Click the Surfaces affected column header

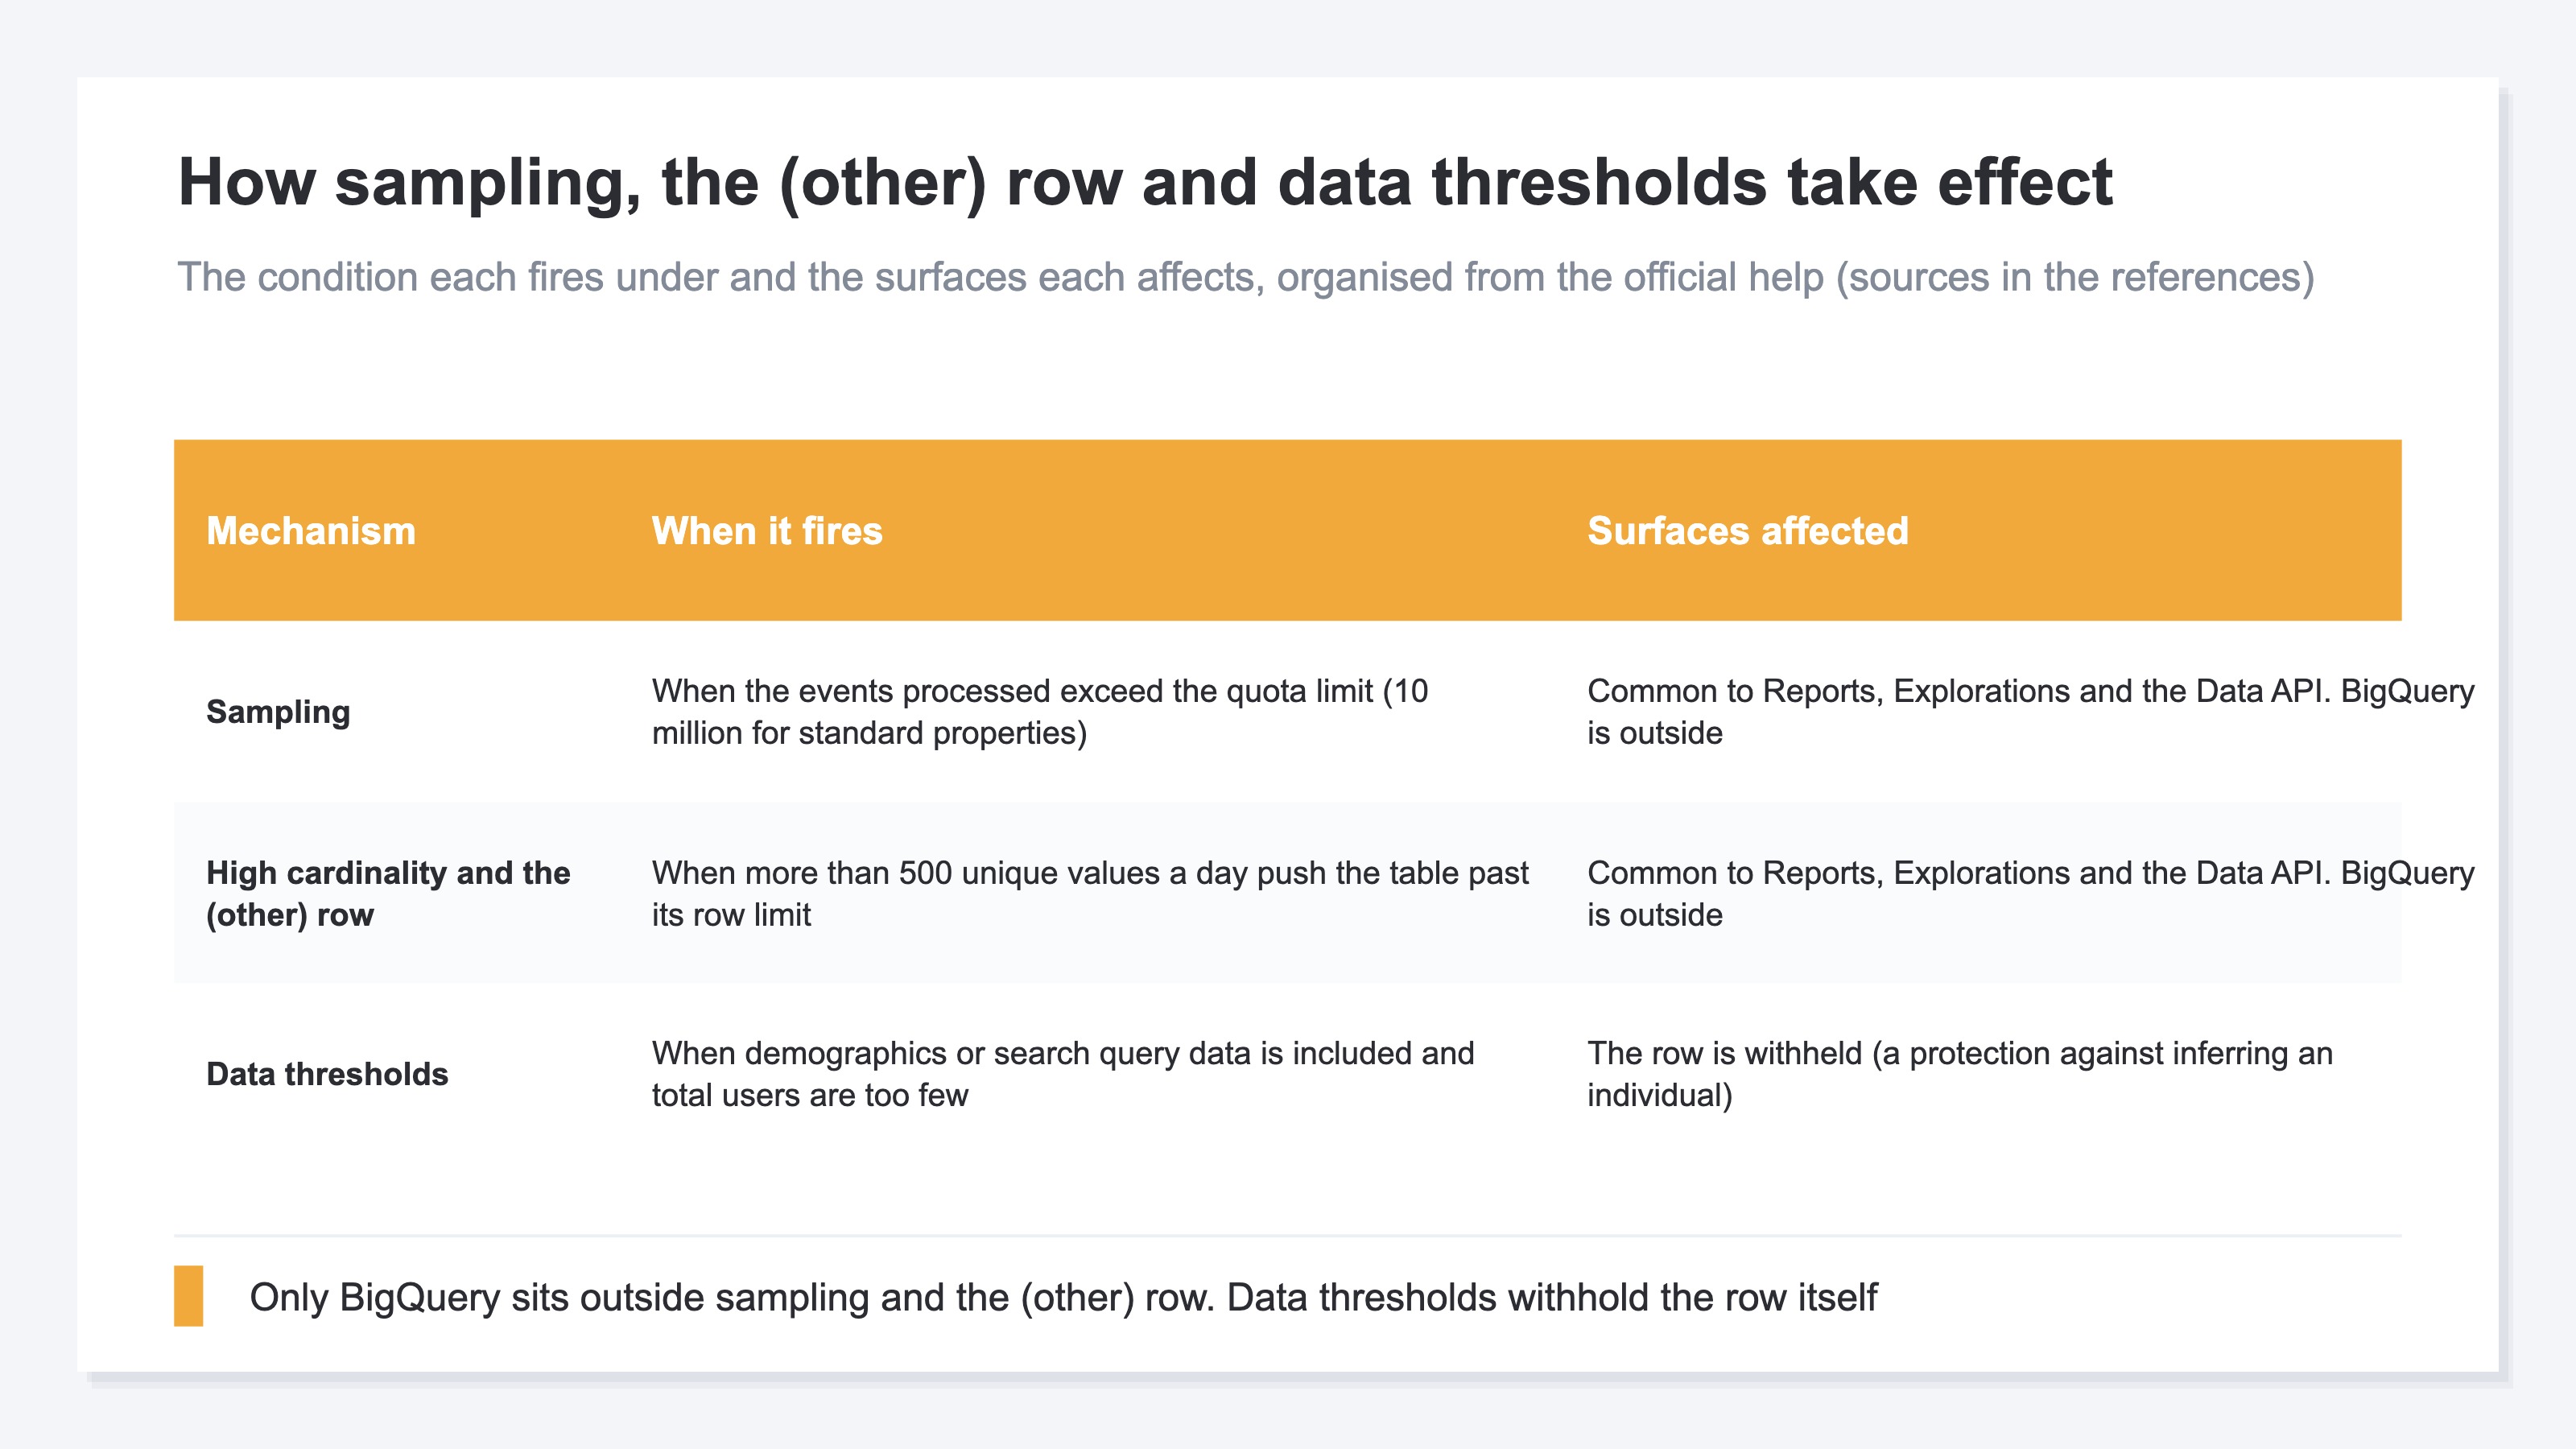point(1748,531)
